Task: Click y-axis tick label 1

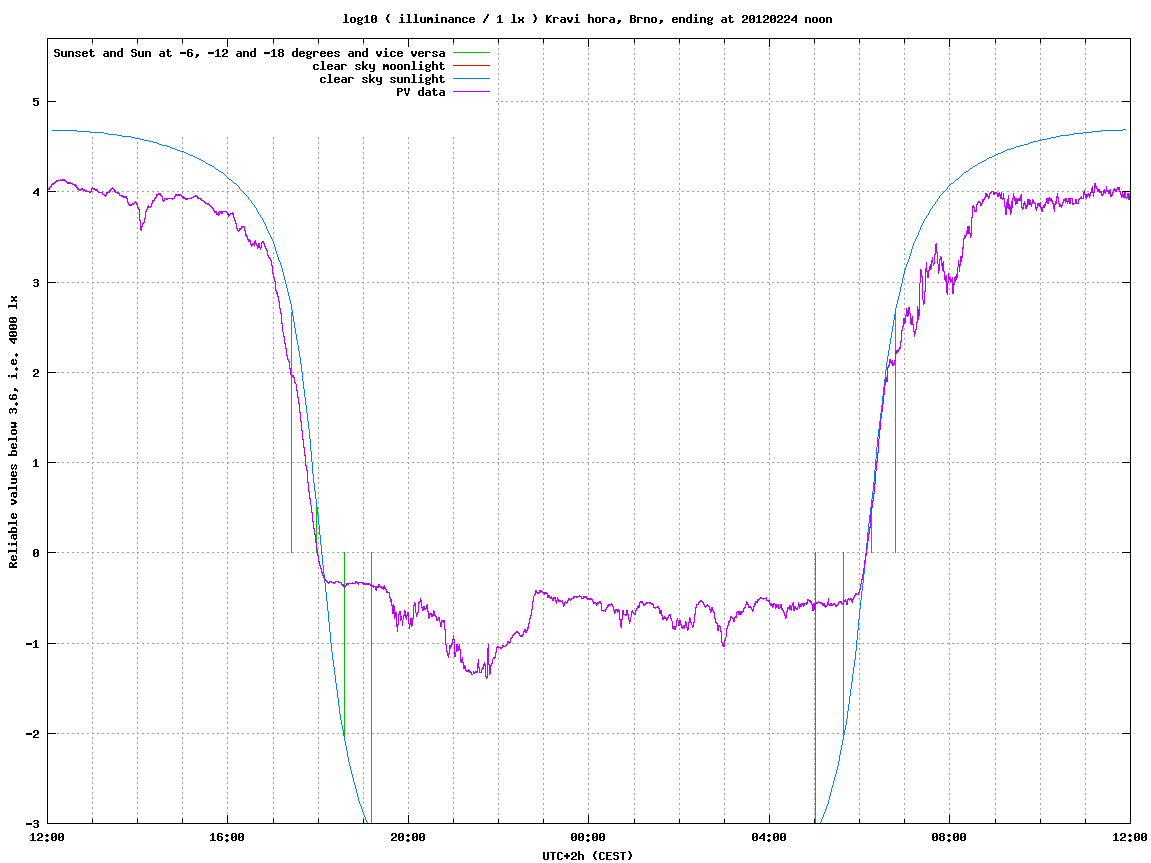Action: click(35, 463)
